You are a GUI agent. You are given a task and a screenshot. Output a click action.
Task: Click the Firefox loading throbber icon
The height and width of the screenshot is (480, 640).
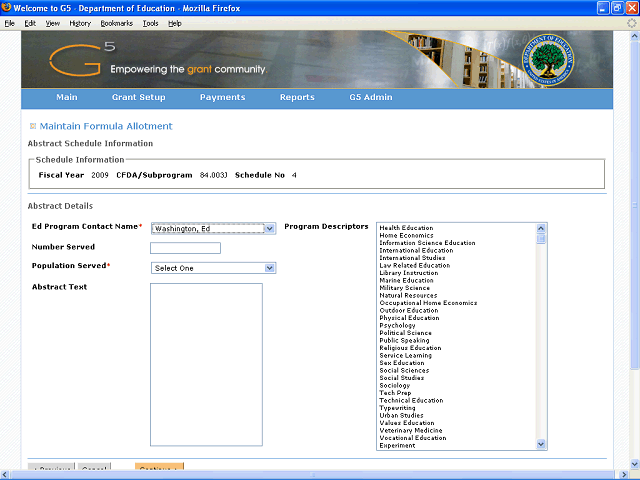click(631, 22)
